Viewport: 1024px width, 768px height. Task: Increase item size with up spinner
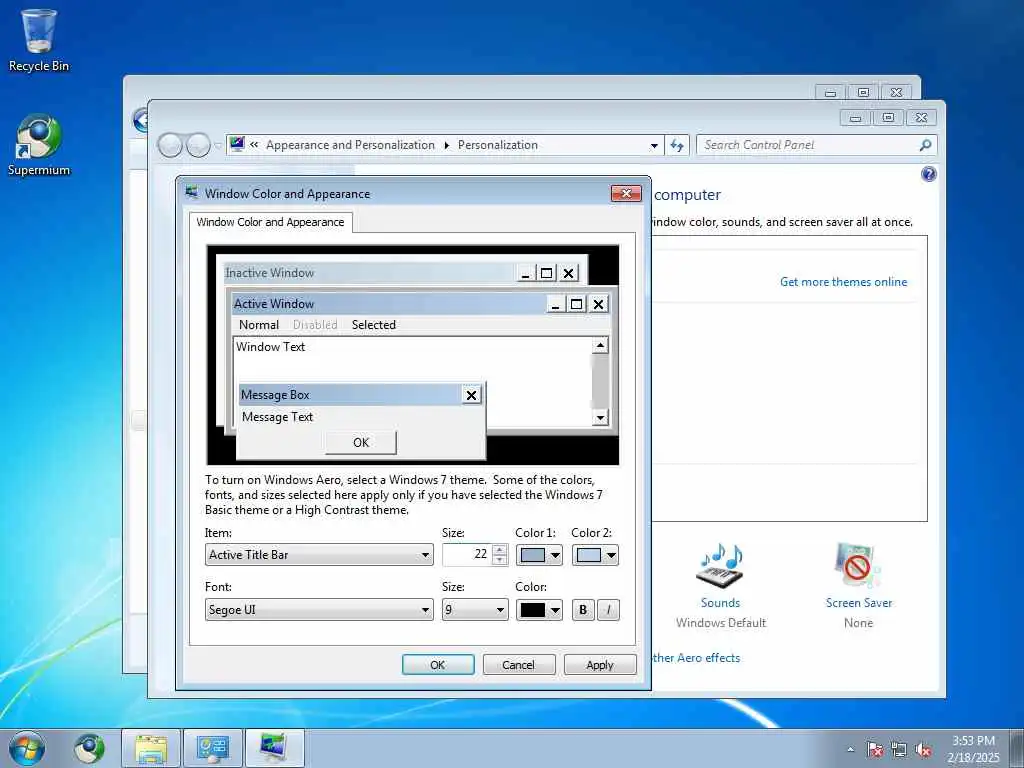[x=500, y=549]
